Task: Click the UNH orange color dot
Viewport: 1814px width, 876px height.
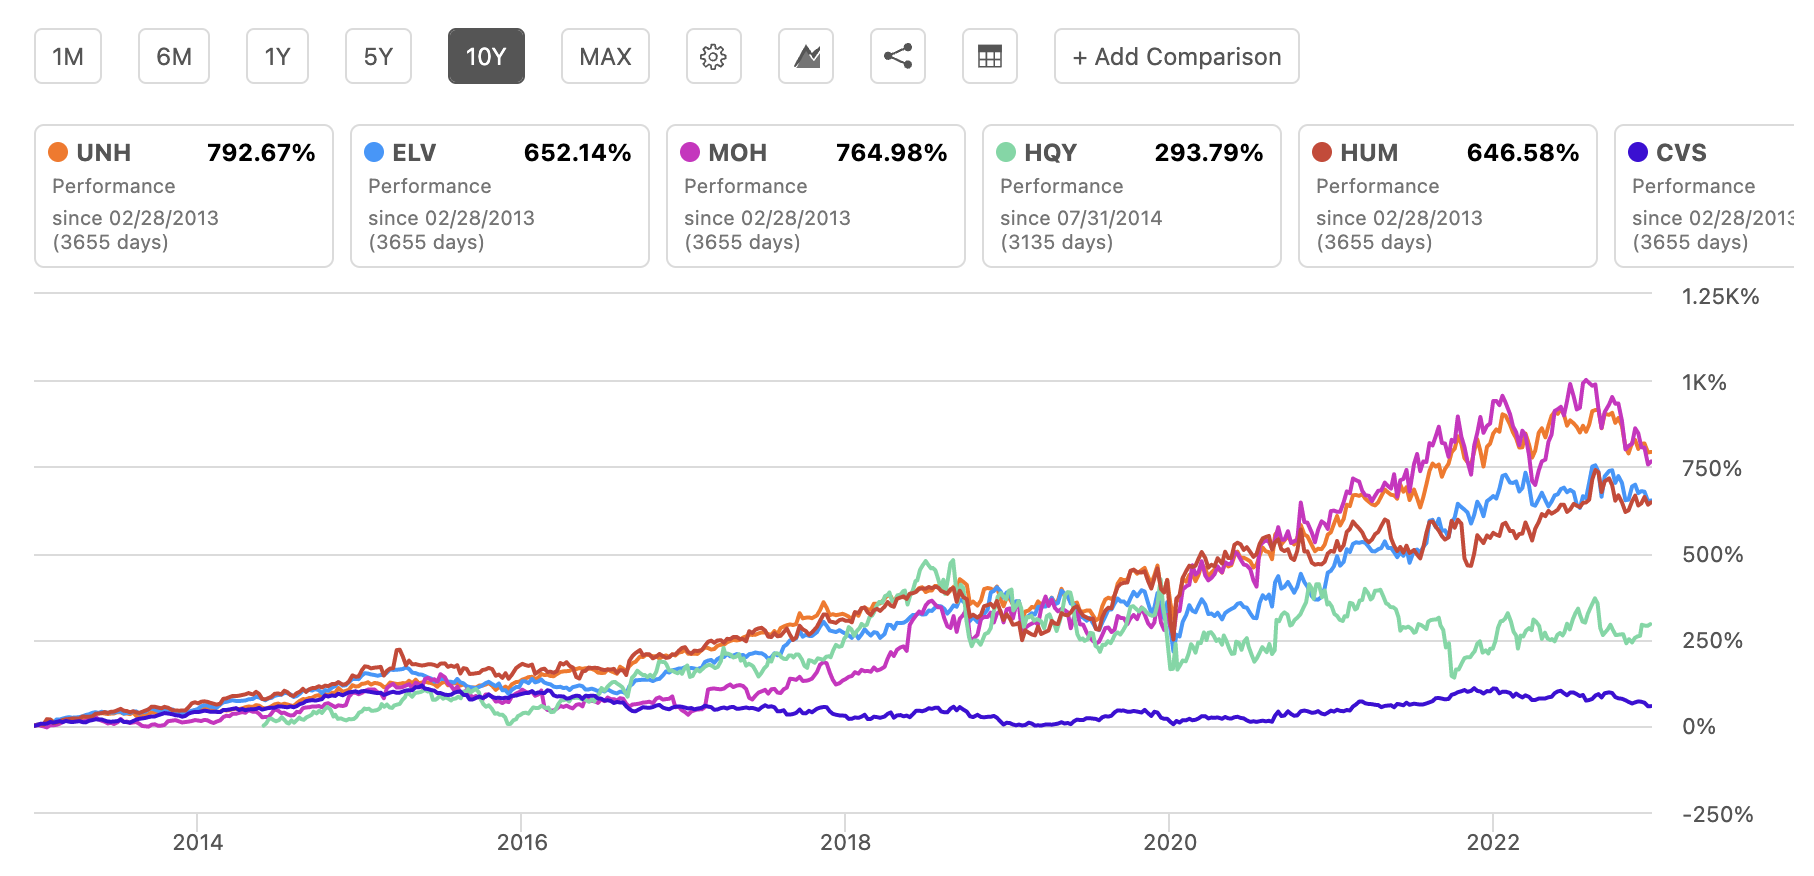Action: pyautogui.click(x=58, y=152)
